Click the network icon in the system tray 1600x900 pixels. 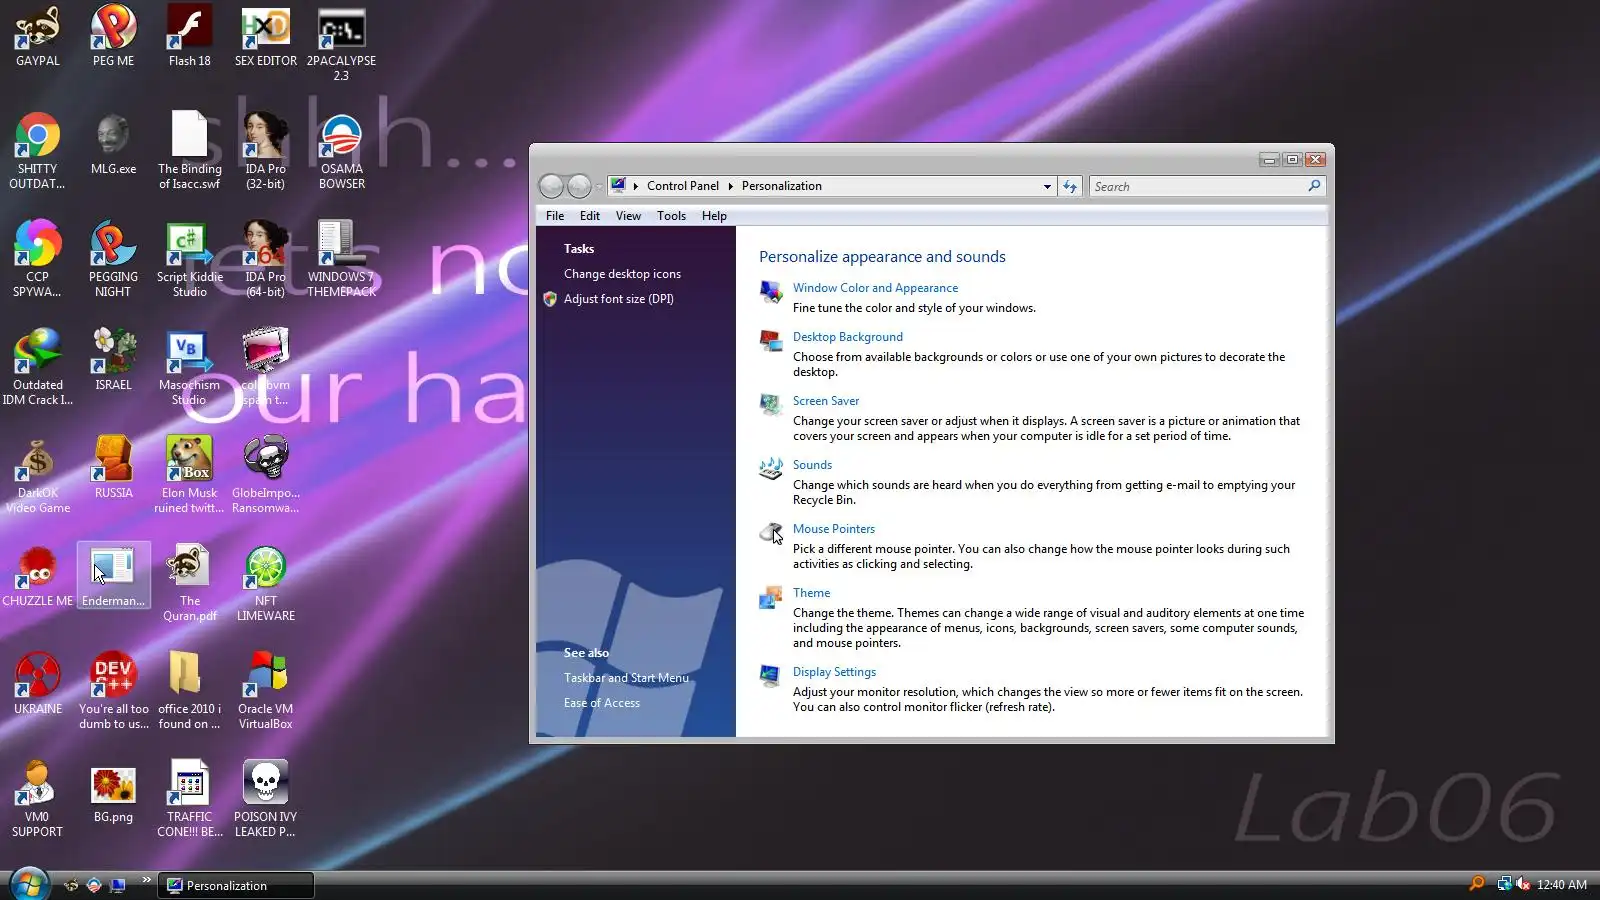(1504, 884)
